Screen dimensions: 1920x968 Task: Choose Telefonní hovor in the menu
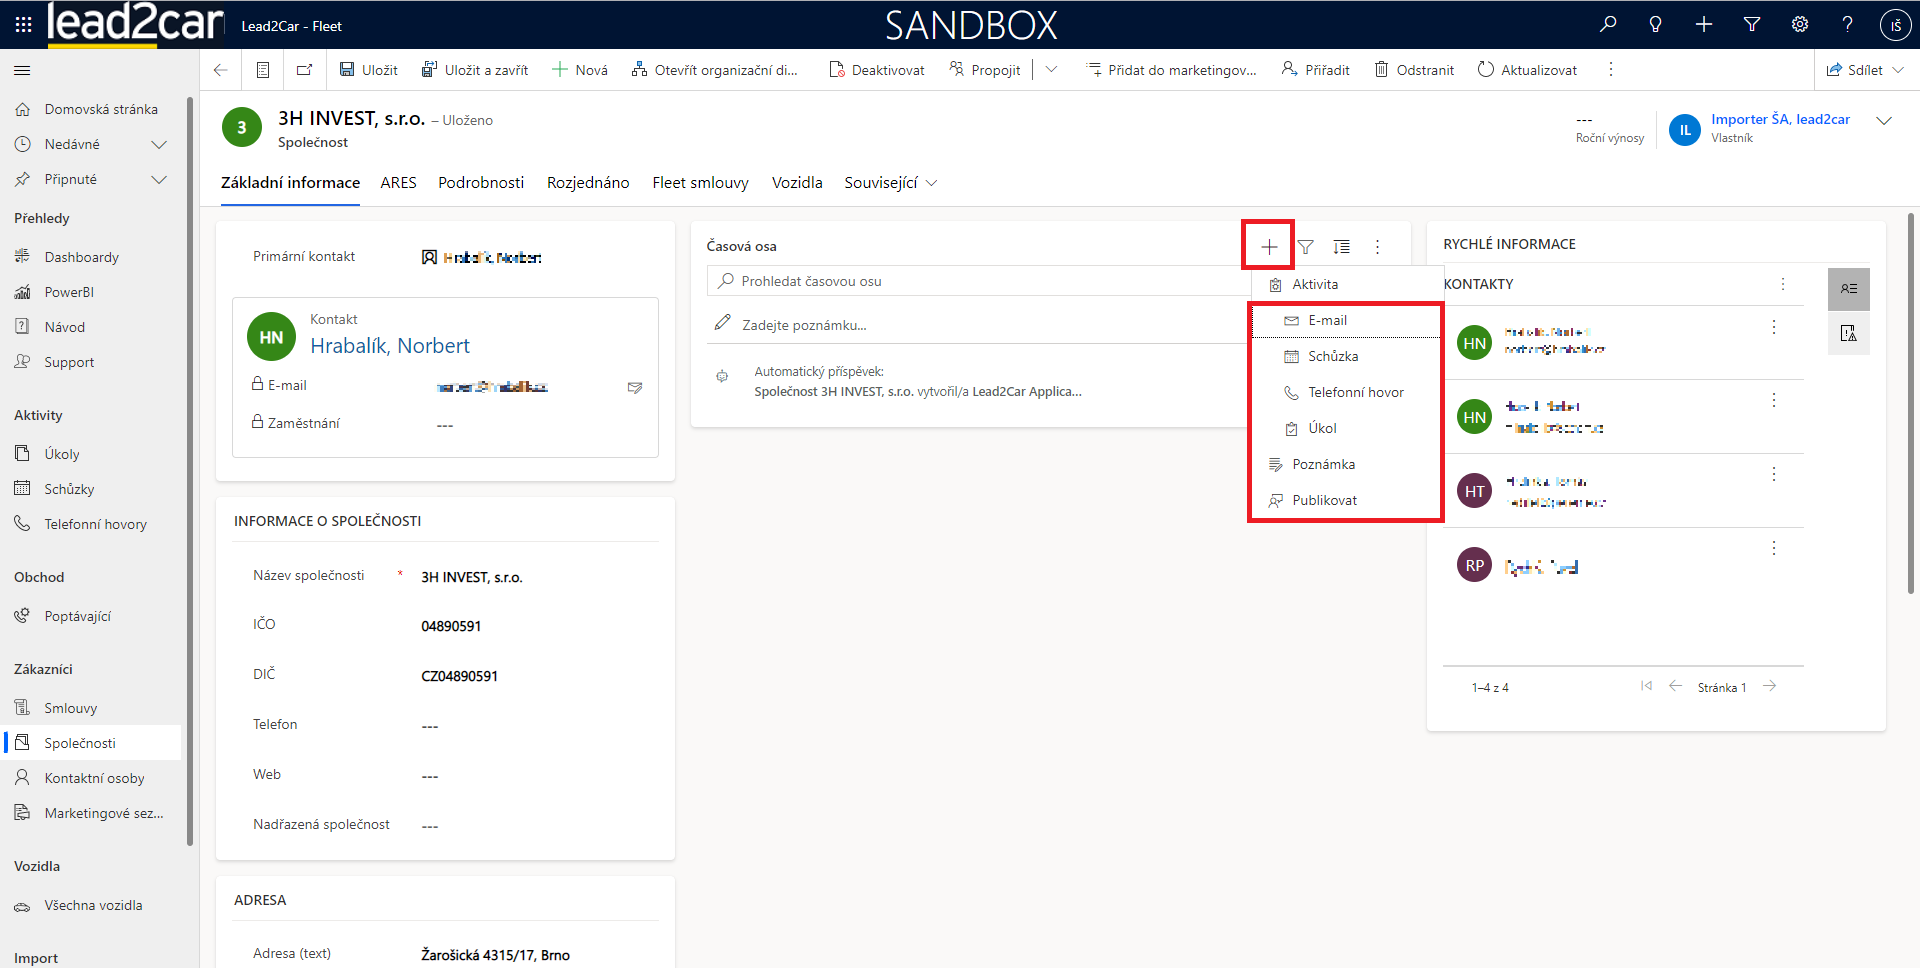coord(1355,392)
